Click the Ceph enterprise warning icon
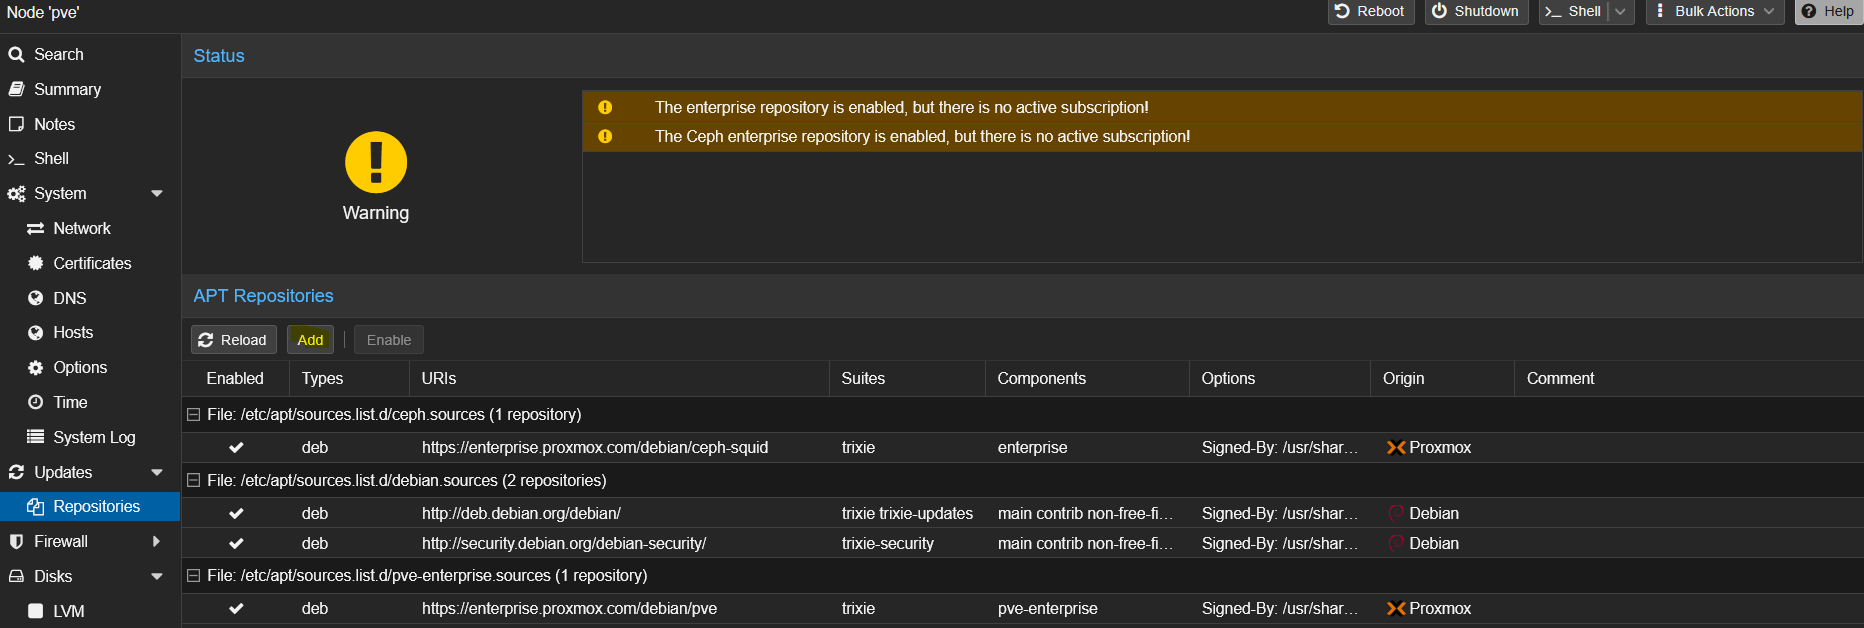Image resolution: width=1864 pixels, height=628 pixels. point(605,136)
